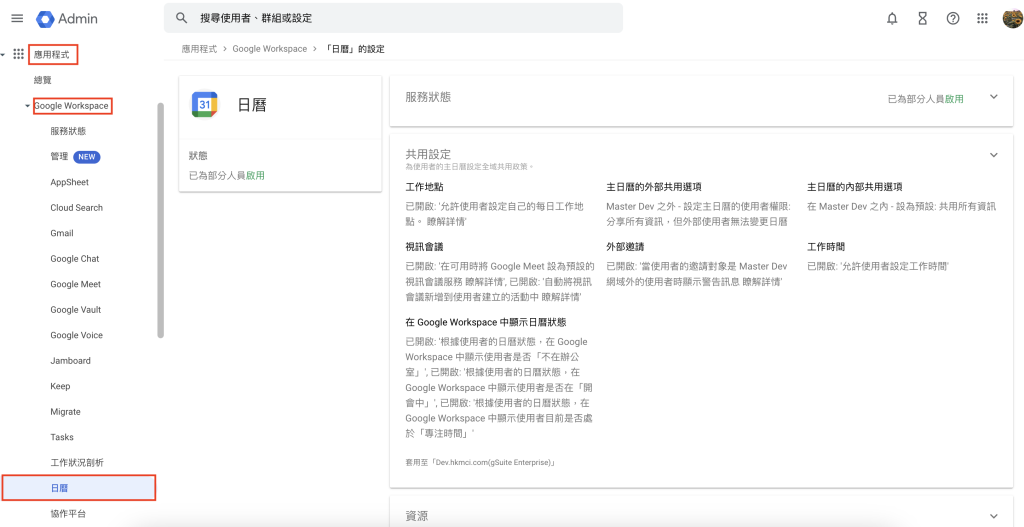1024x527 pixels.
Task: Click the Calendar app icon
Action: pyautogui.click(x=204, y=104)
